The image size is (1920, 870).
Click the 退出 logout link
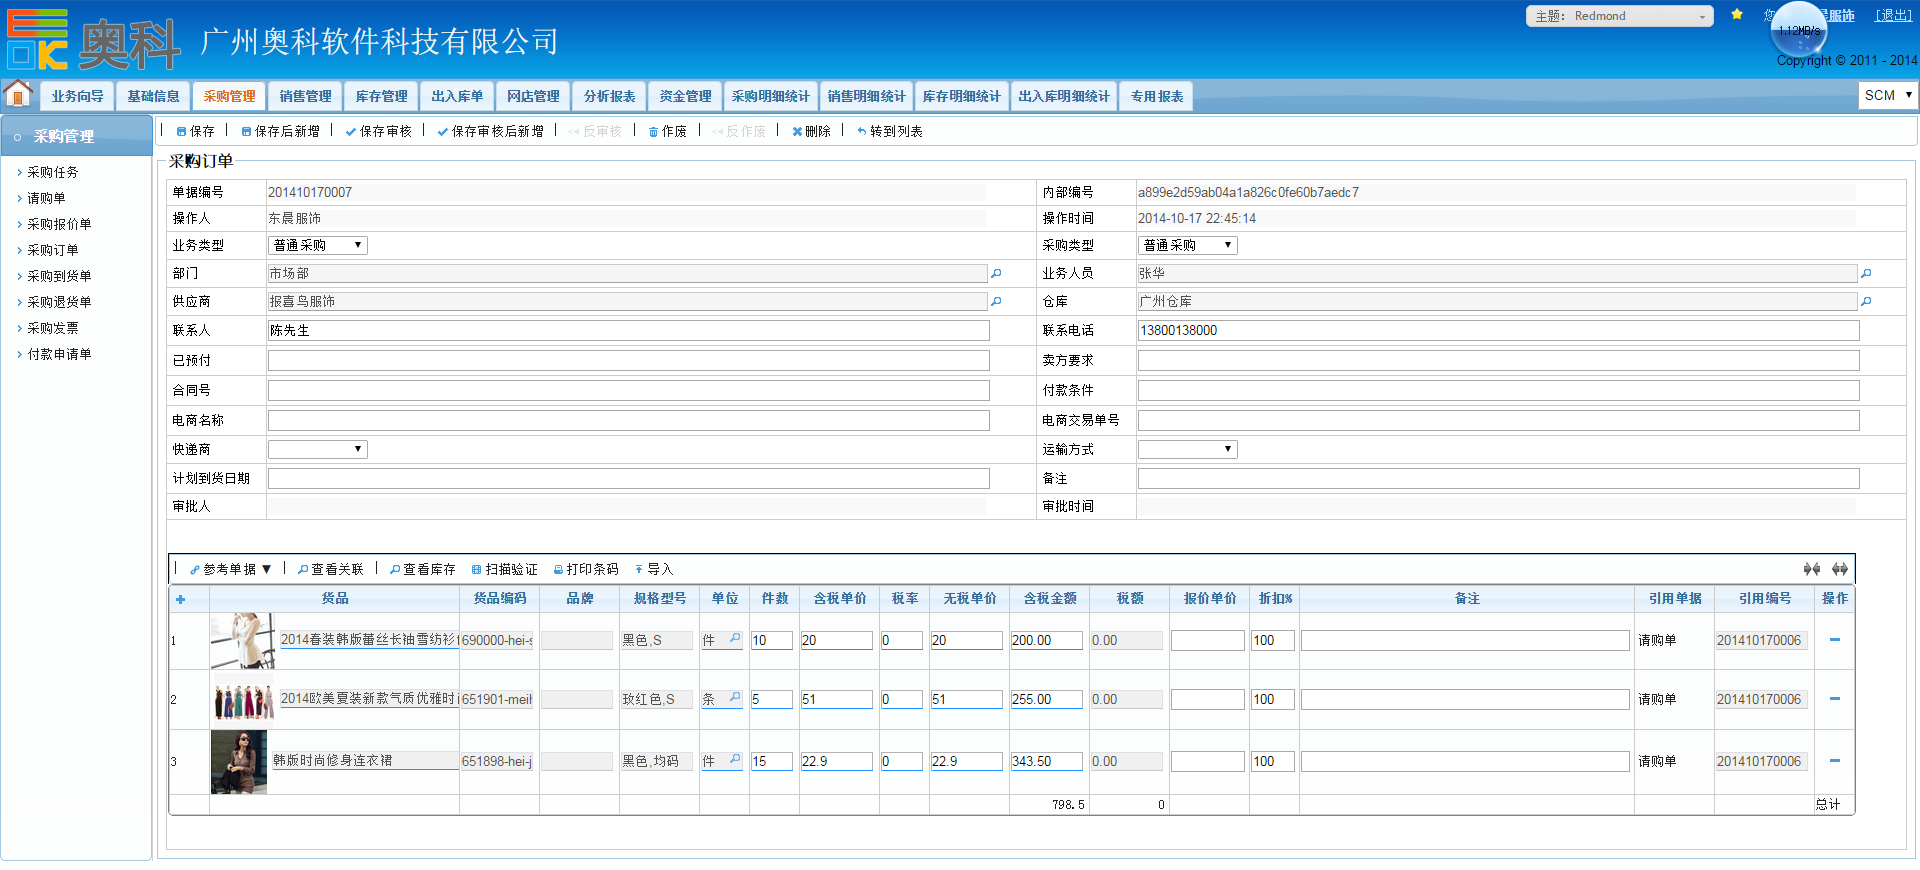tap(1893, 15)
